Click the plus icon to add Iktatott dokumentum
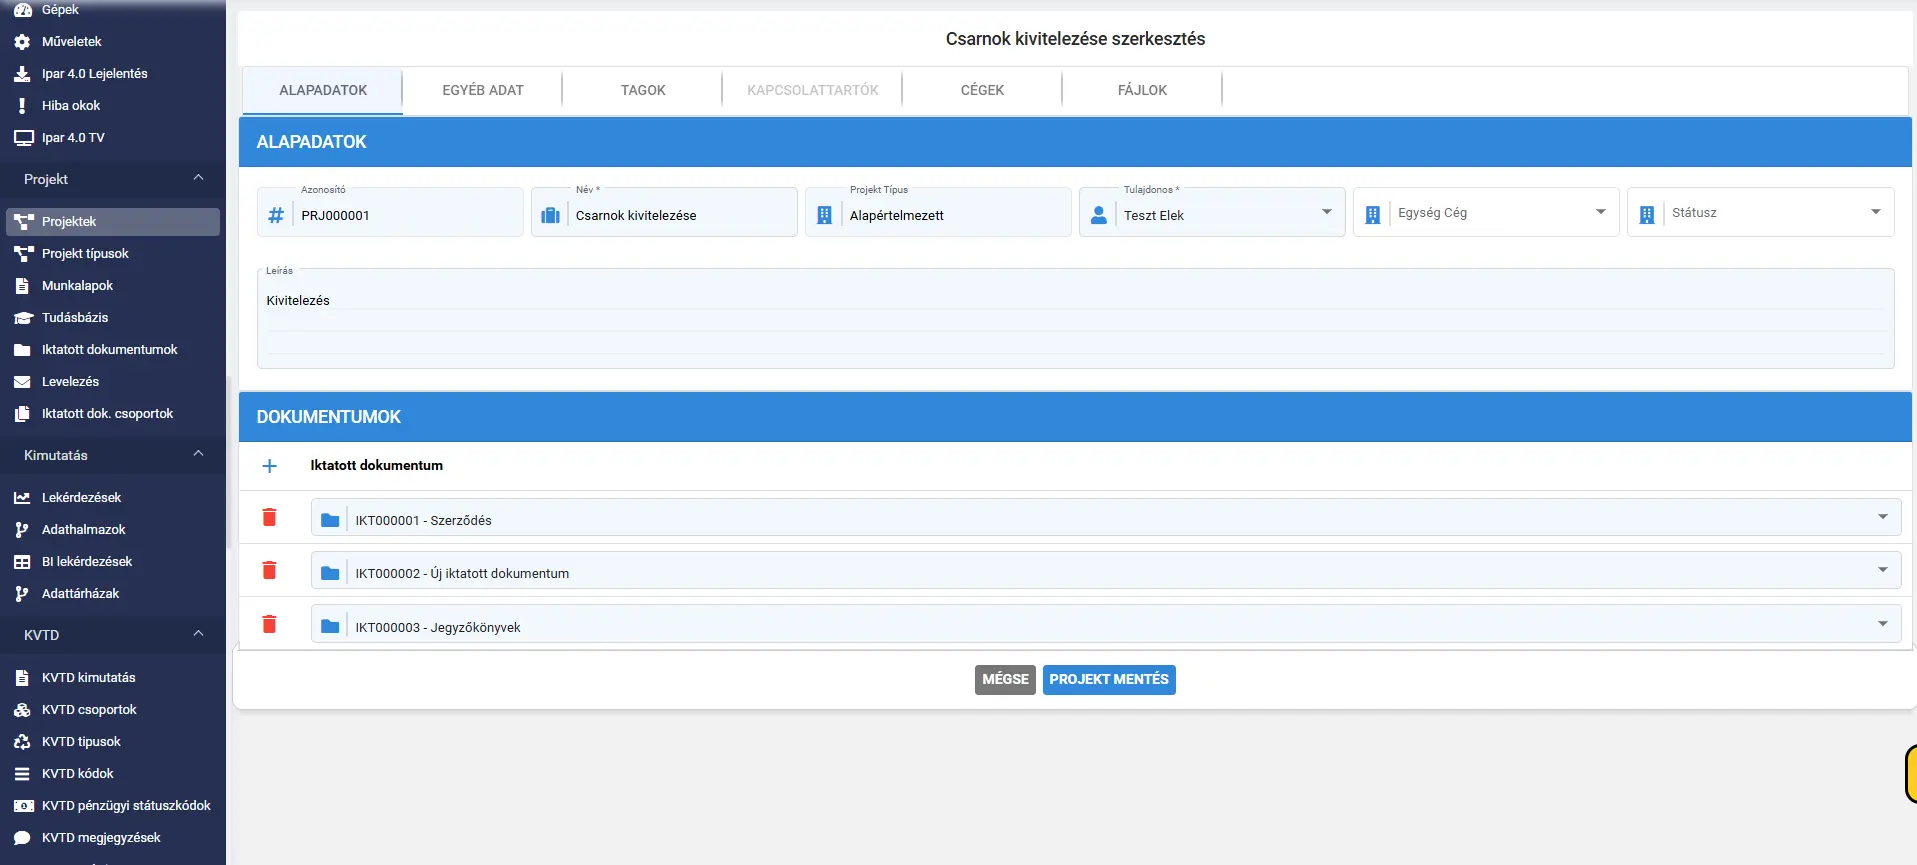 (269, 466)
